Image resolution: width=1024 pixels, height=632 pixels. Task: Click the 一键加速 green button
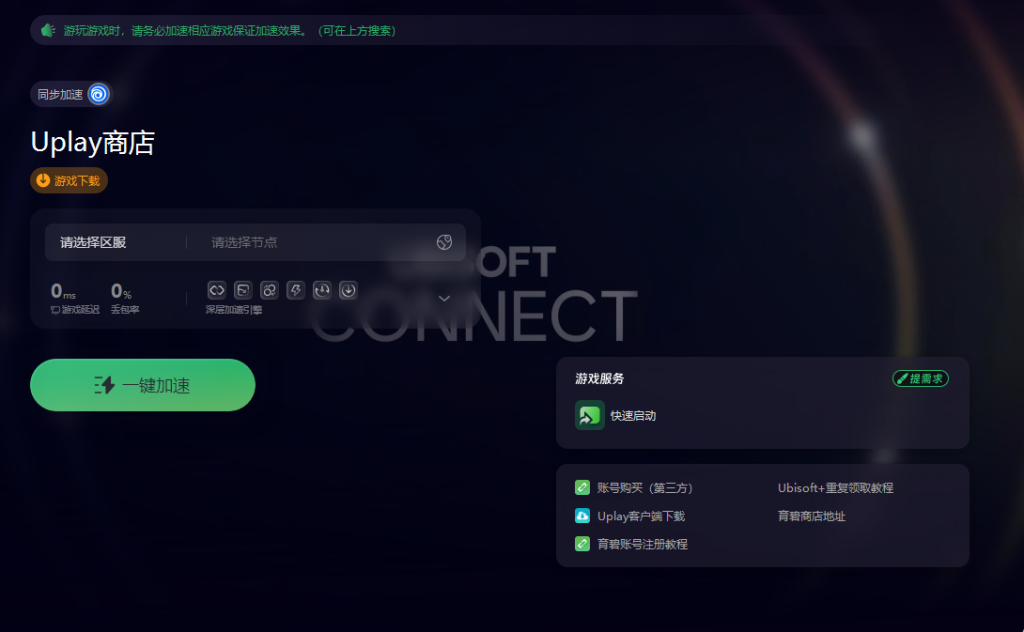pos(142,385)
